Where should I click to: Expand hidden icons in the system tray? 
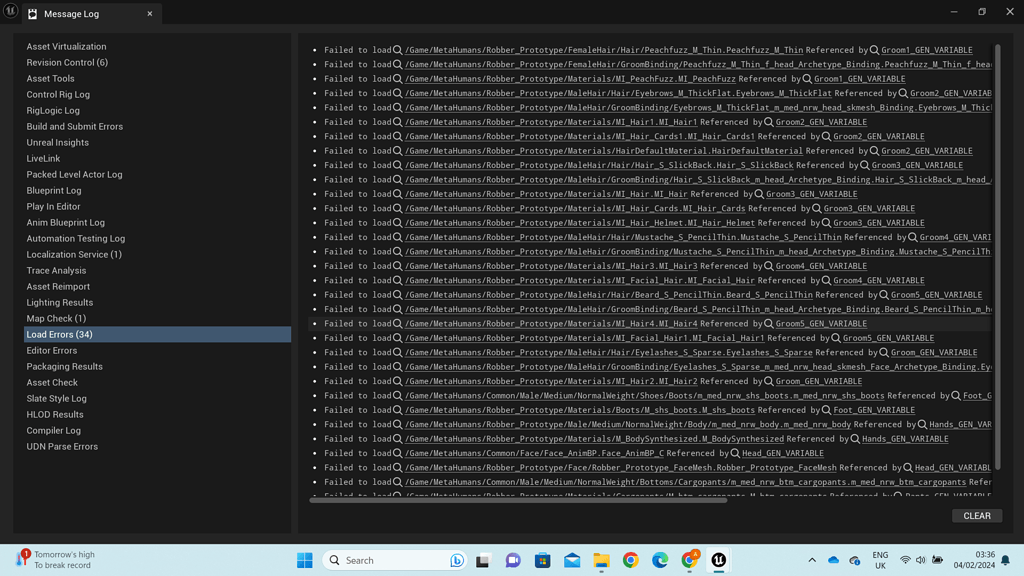tap(812, 560)
